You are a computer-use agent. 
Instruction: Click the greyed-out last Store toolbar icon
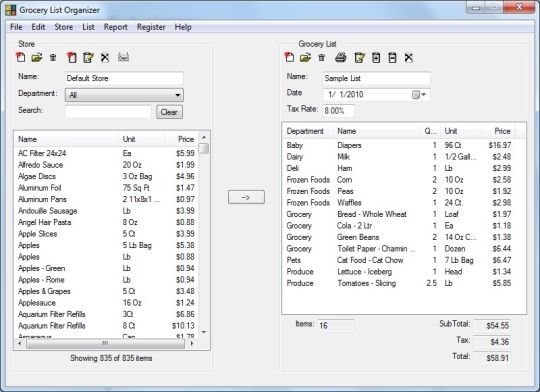[123, 57]
